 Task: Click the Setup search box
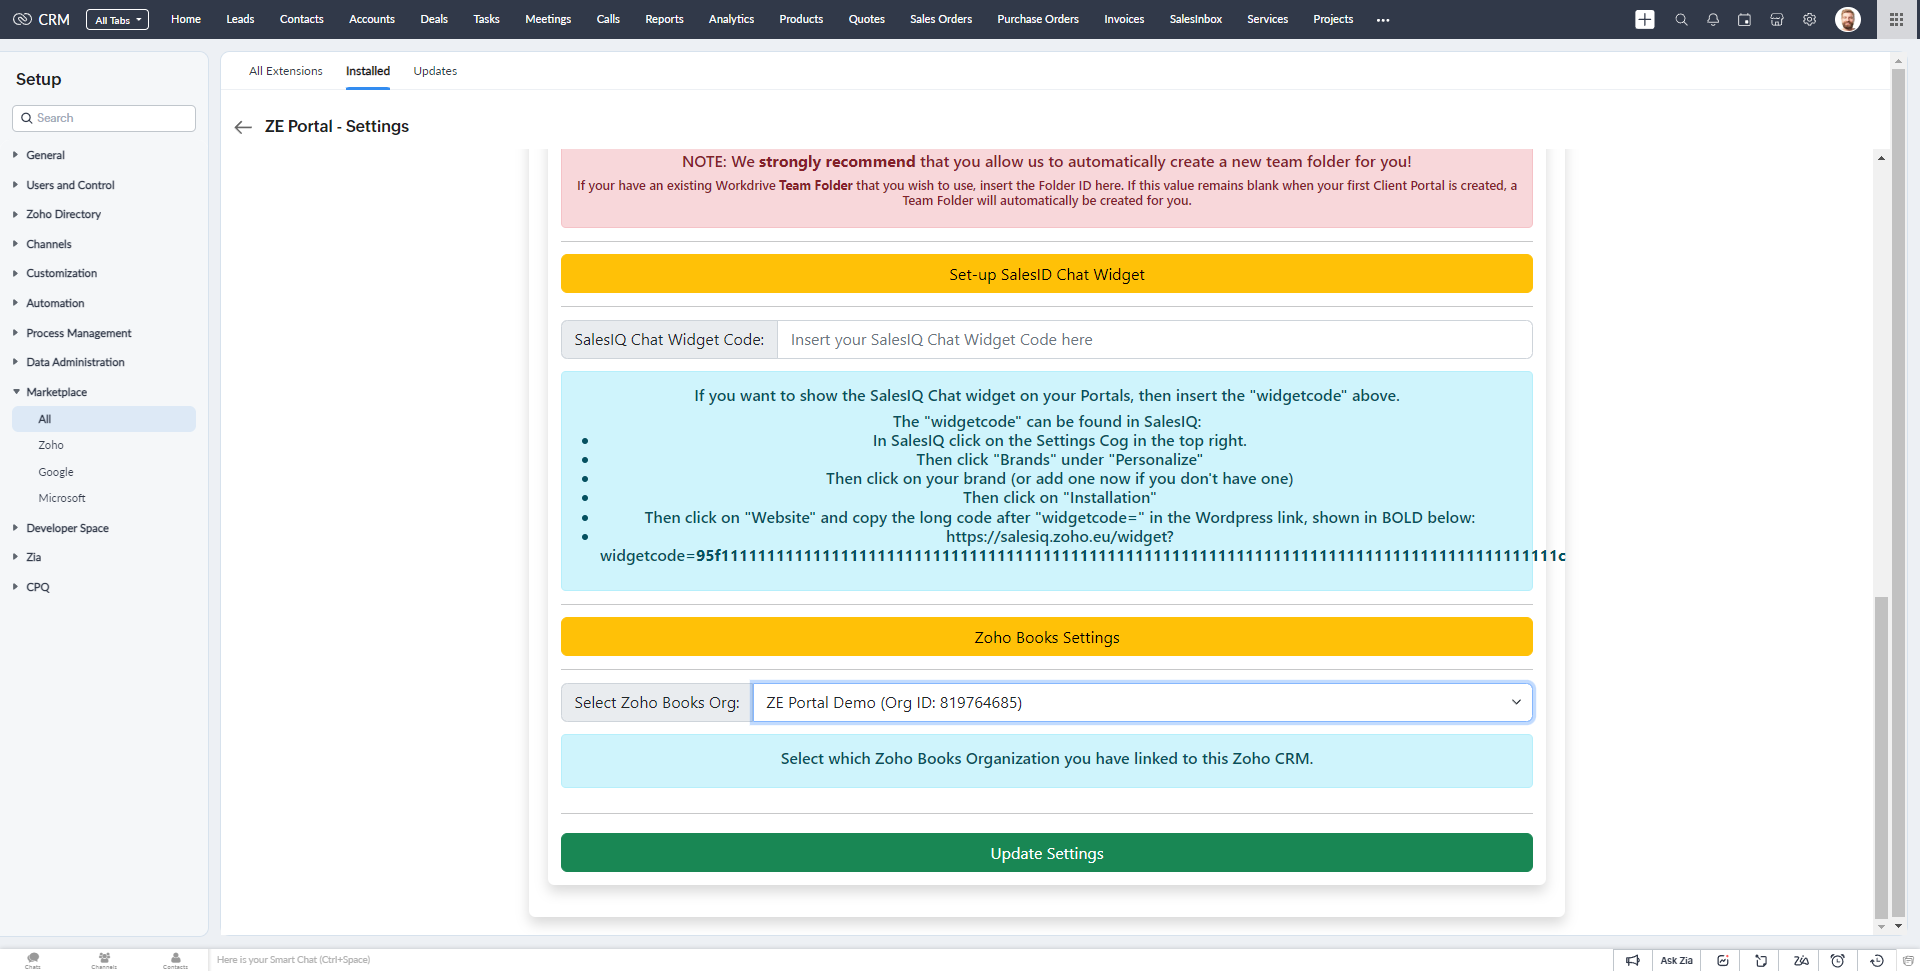pos(104,118)
